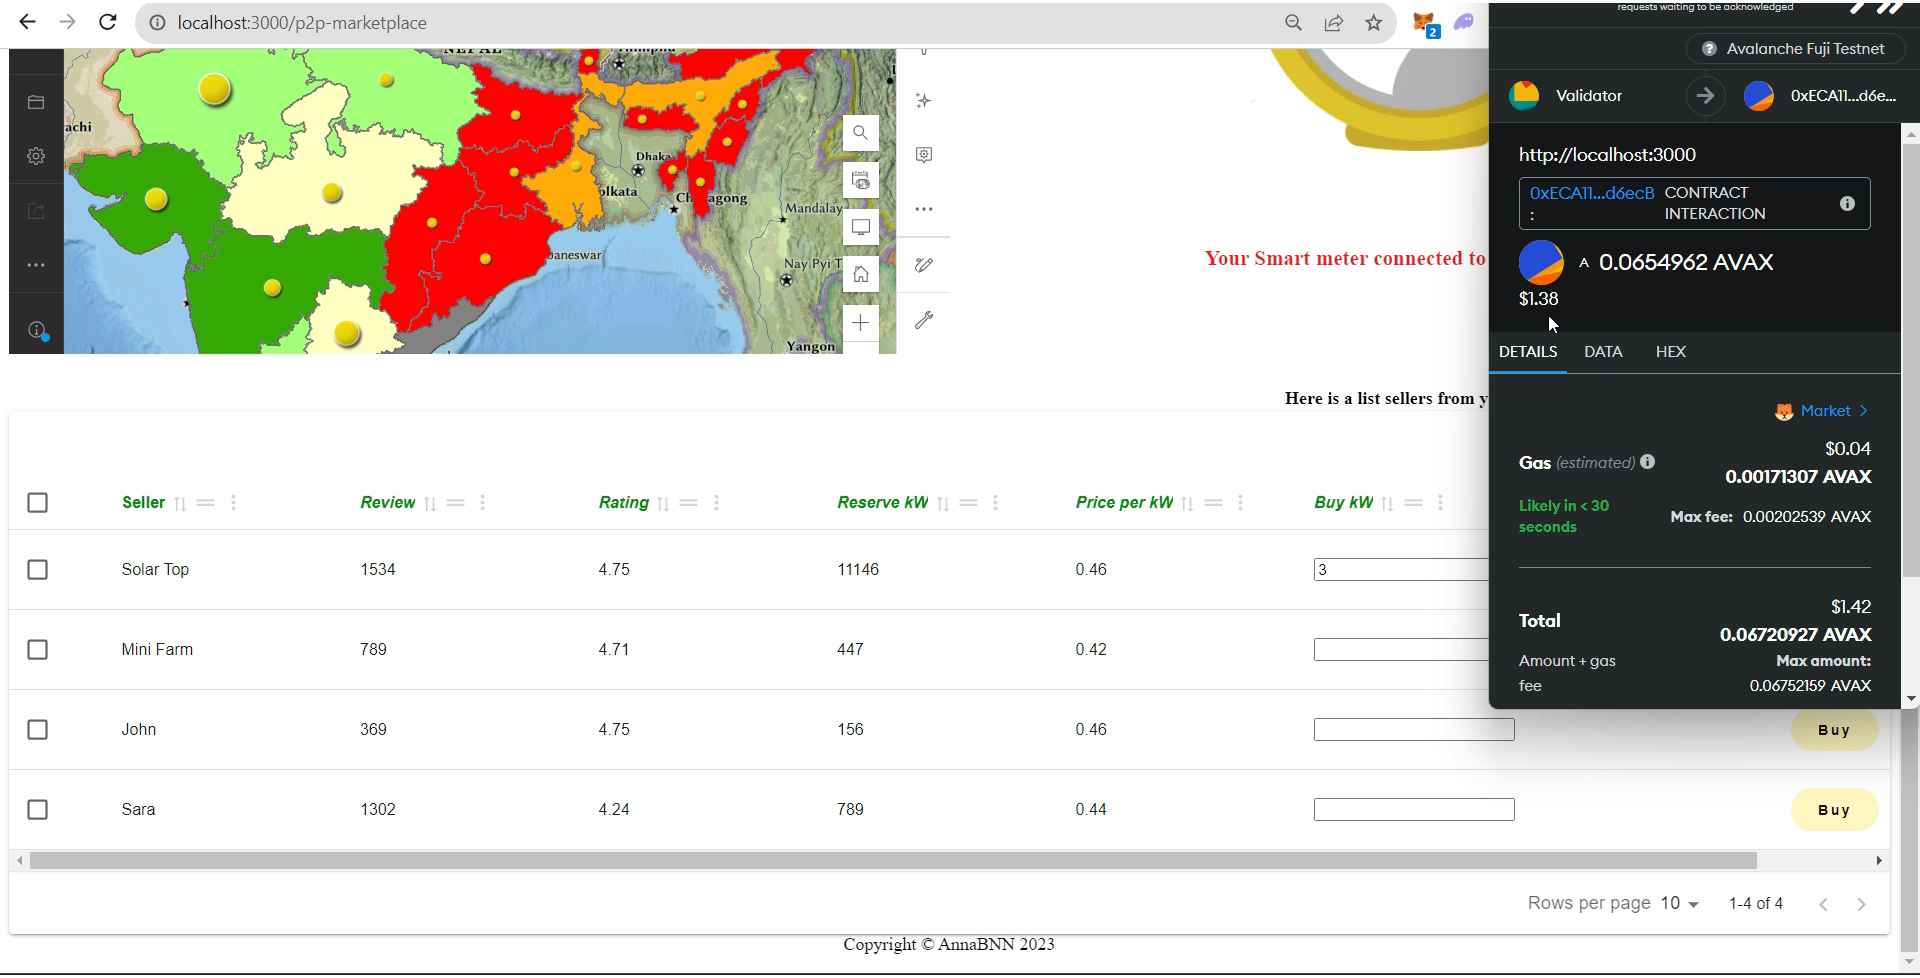Open MetaMask fox extension icon
The width and height of the screenshot is (1920, 978).
coord(1425,24)
